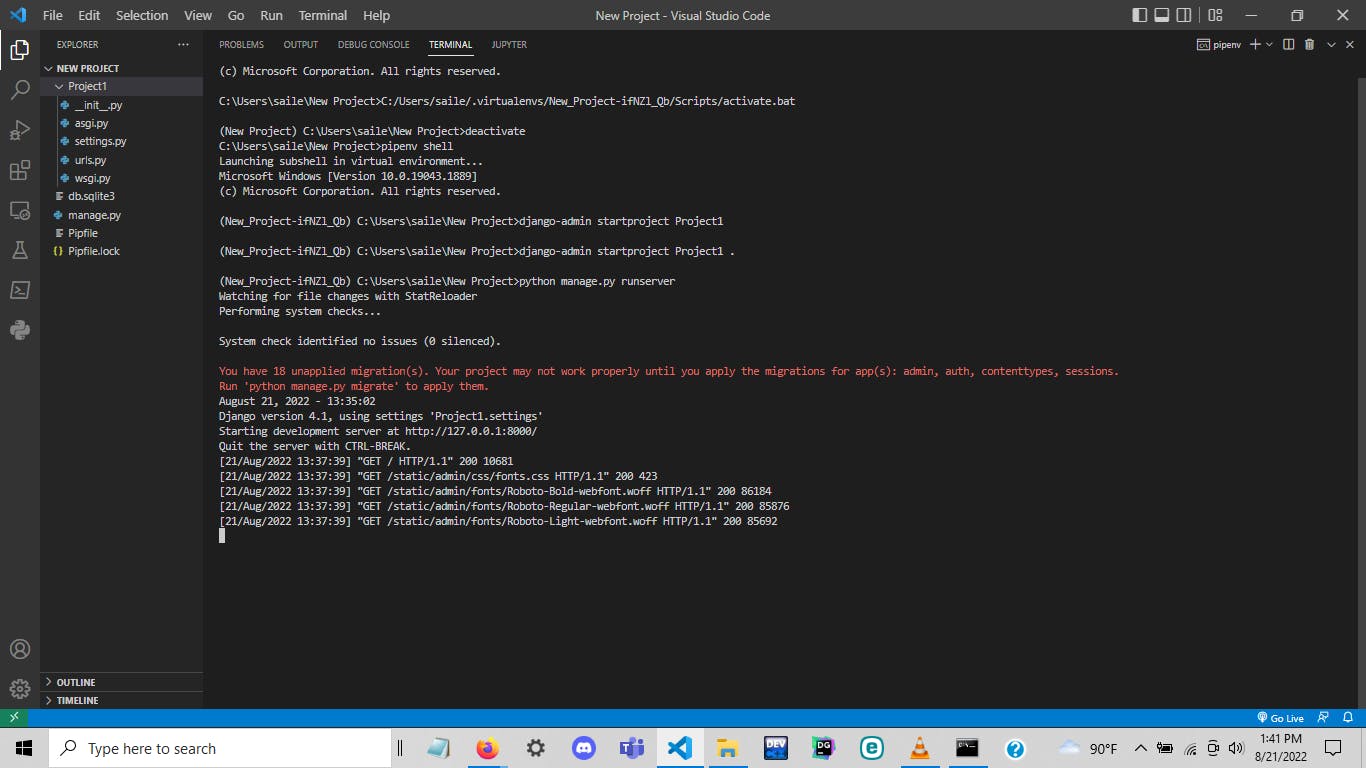
Task: Toggle the secondary side bar
Action: coord(1184,15)
